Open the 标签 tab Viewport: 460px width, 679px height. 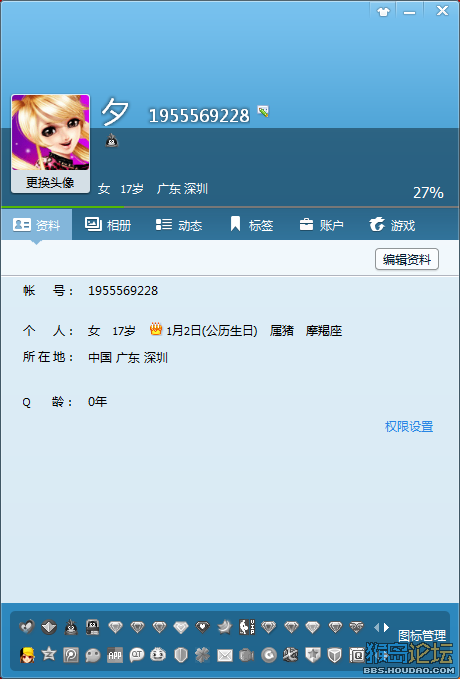click(251, 225)
